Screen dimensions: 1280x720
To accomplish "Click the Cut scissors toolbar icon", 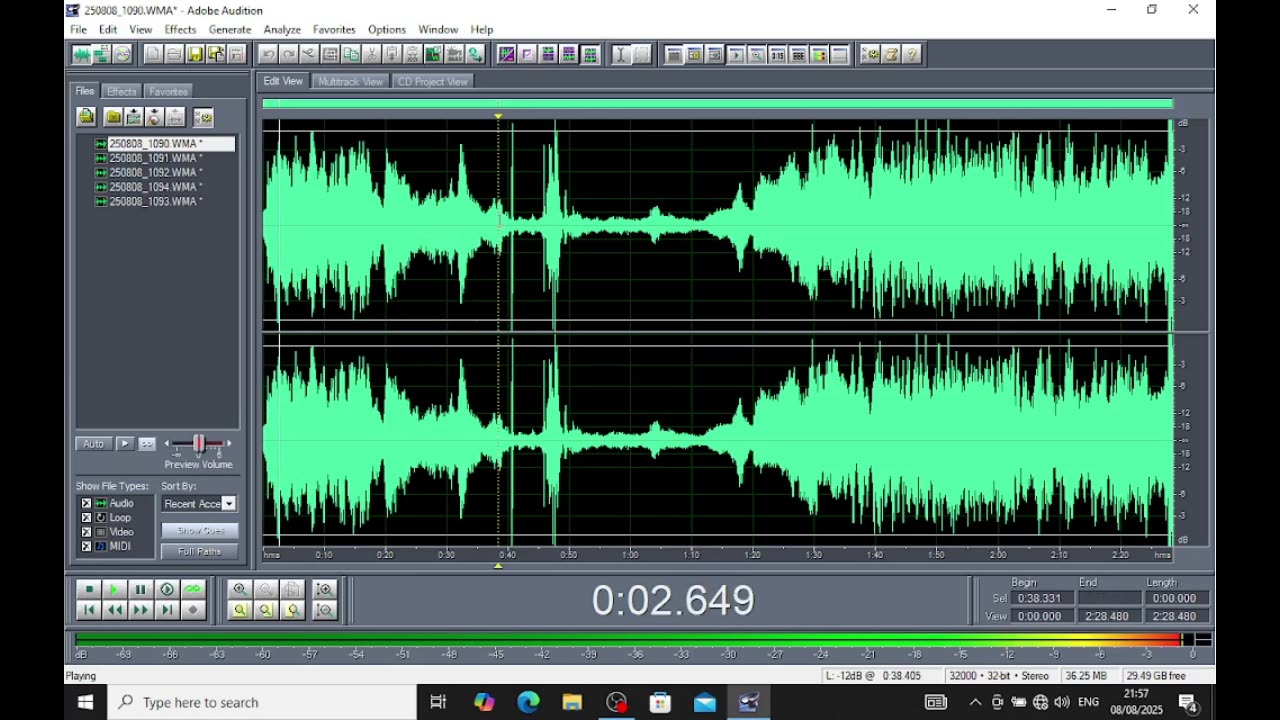I will point(372,54).
